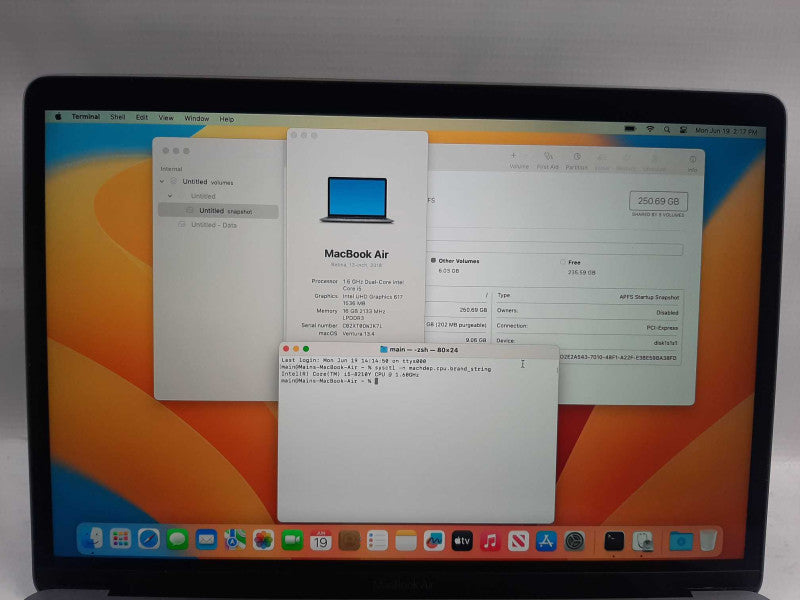The height and width of the screenshot is (600, 800).
Task: Click 'Ventura 13.4' macOS version text
Action: [359, 334]
